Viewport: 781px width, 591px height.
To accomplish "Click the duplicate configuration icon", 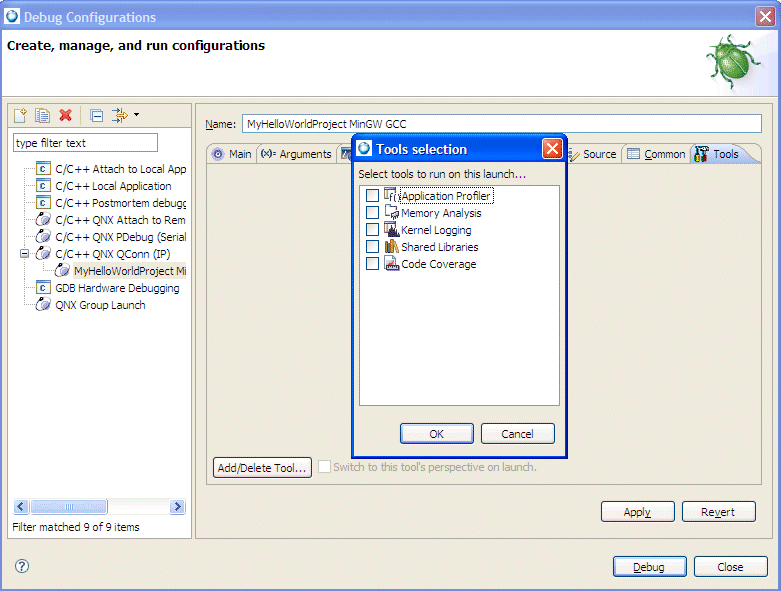I will [43, 116].
